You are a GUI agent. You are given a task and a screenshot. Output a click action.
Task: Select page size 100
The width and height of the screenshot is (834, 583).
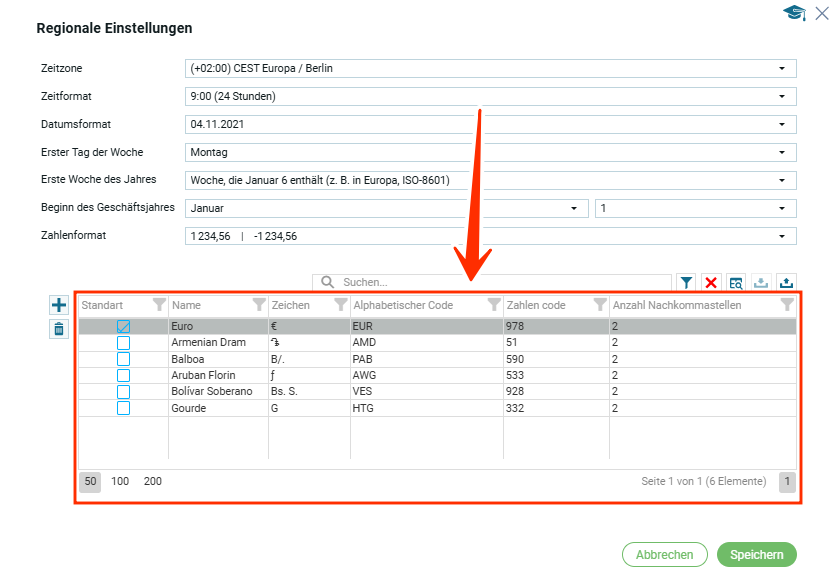120,482
